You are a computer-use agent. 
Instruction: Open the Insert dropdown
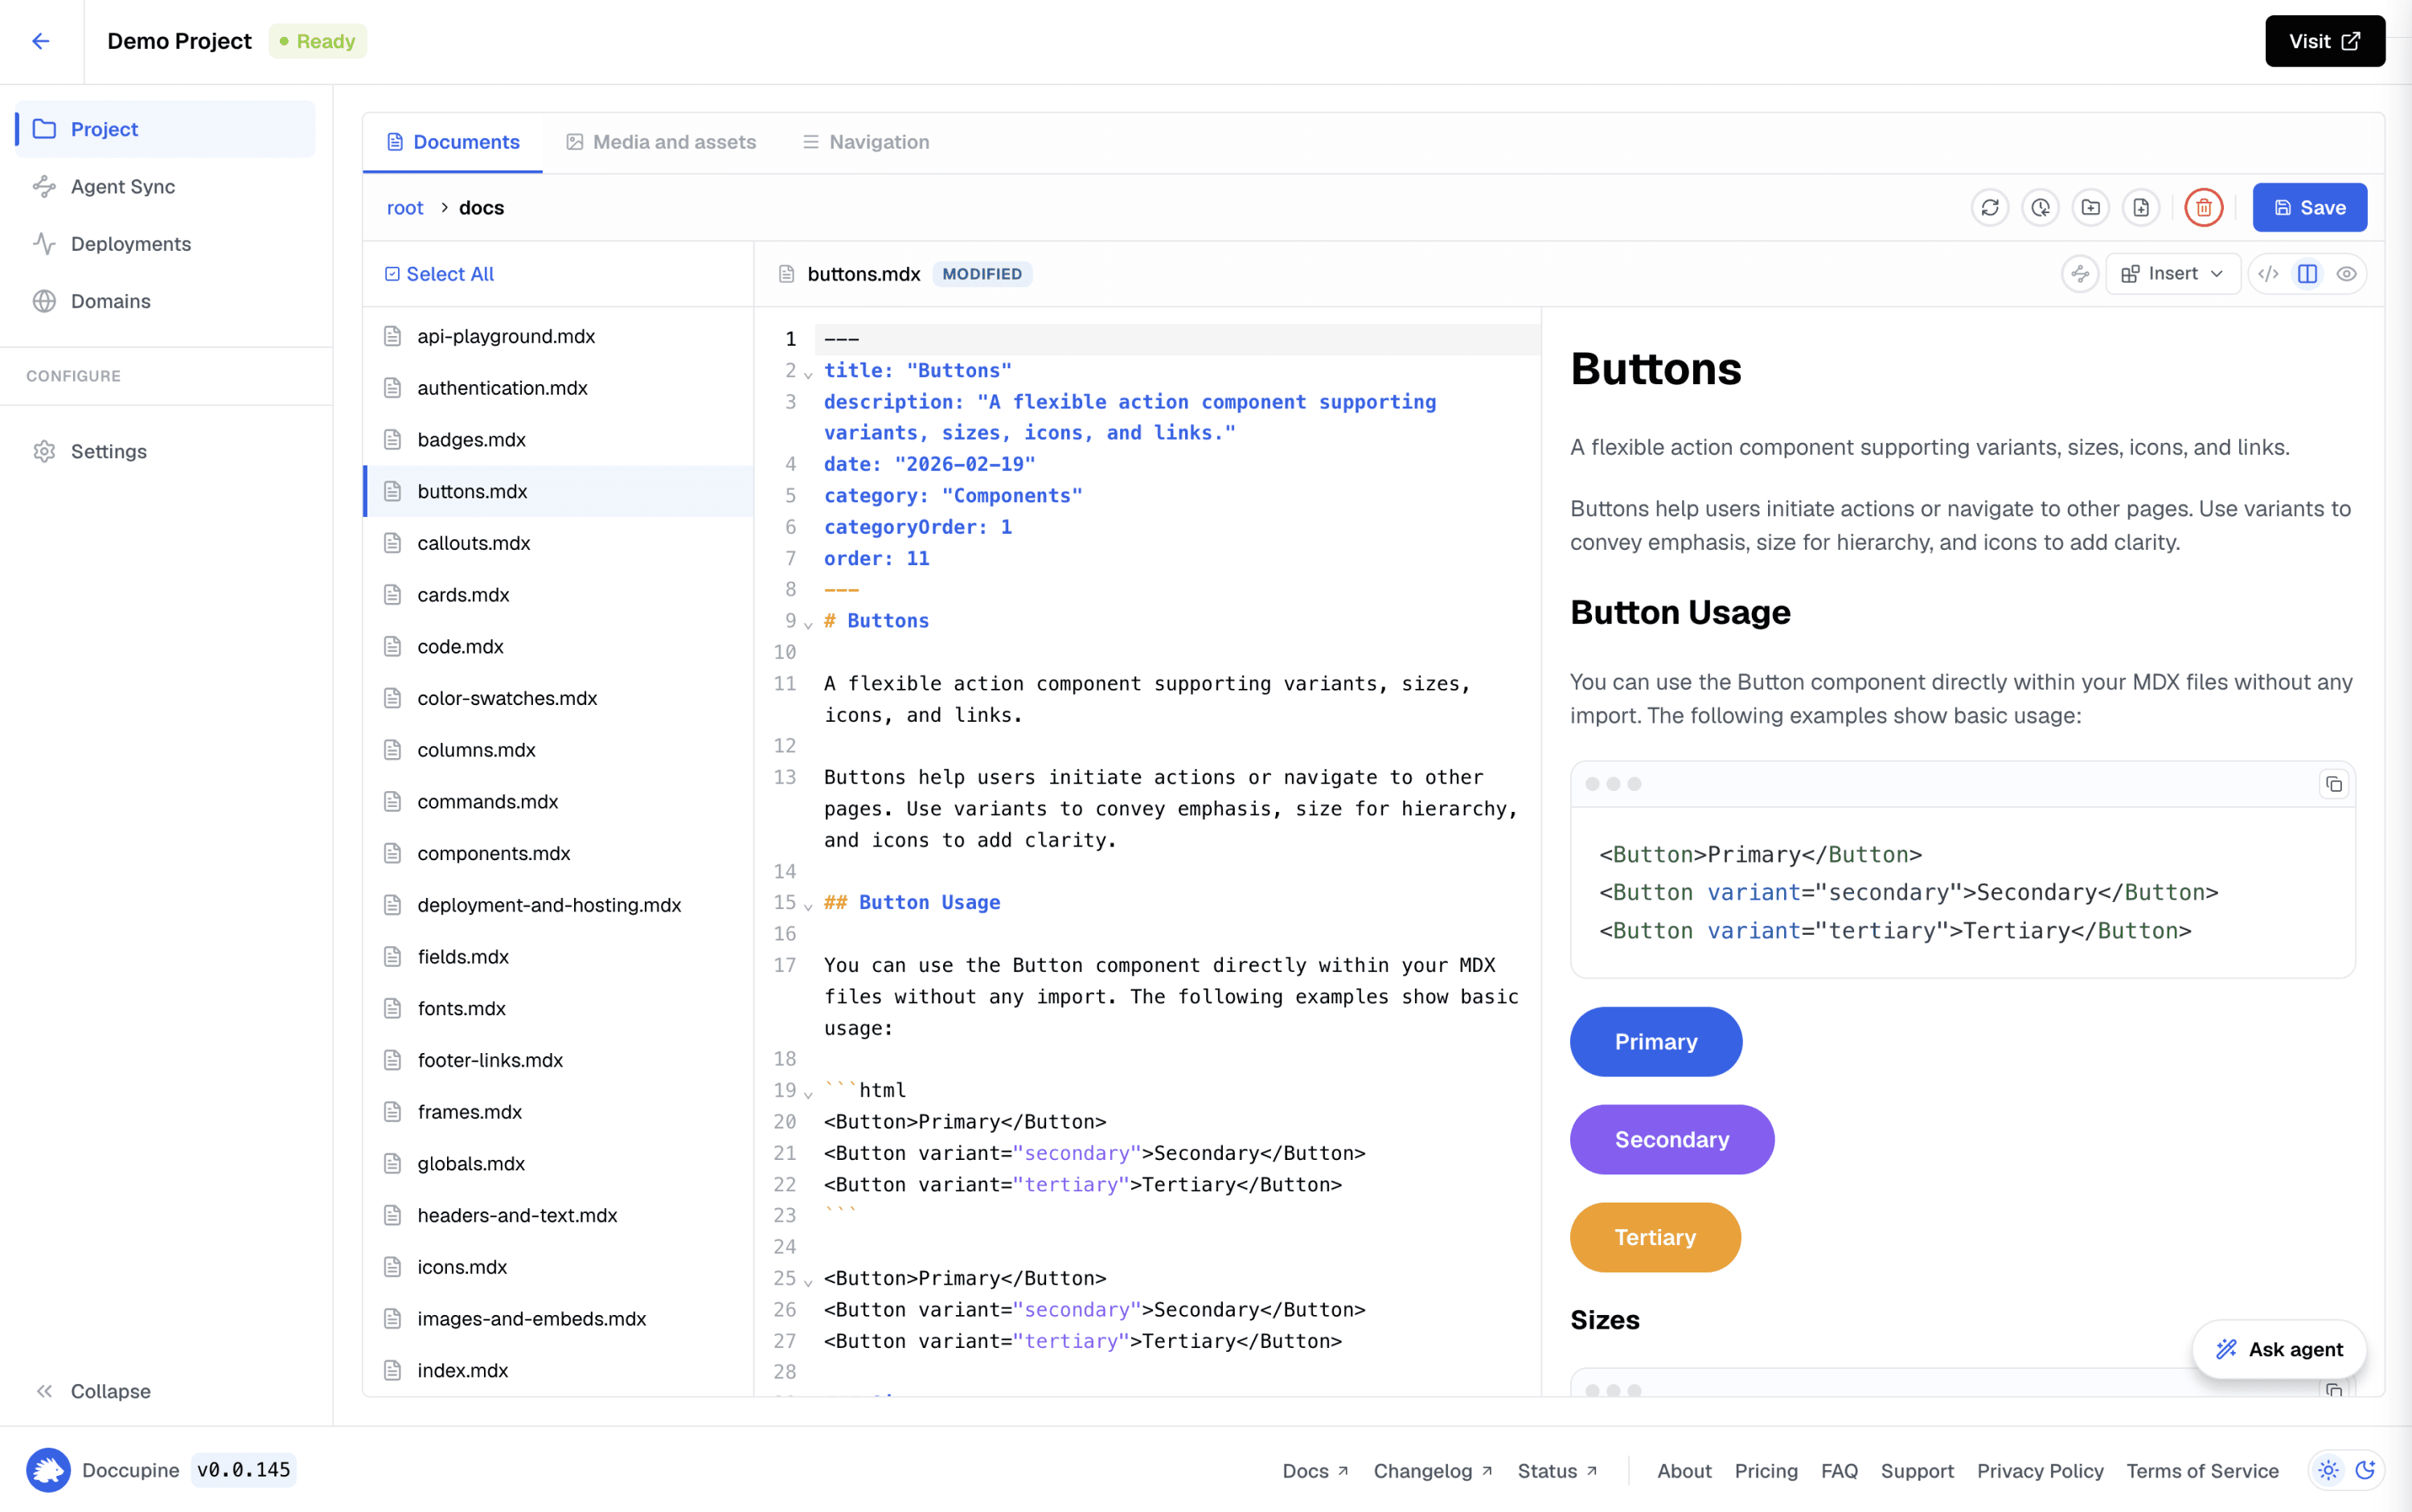pyautogui.click(x=2172, y=274)
